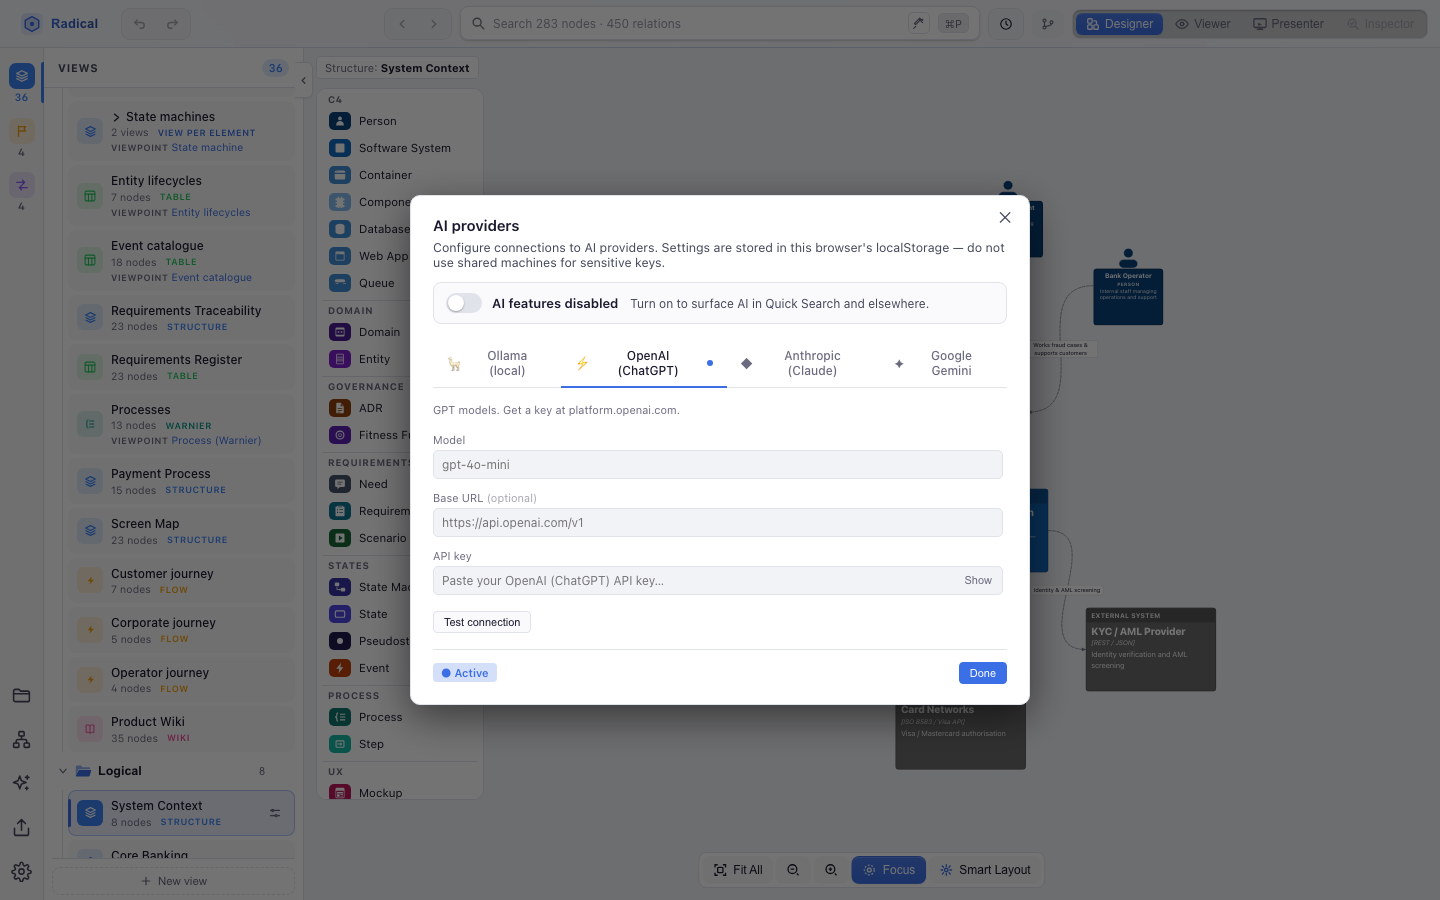Open the branch icon in toolbar

coord(1048,24)
